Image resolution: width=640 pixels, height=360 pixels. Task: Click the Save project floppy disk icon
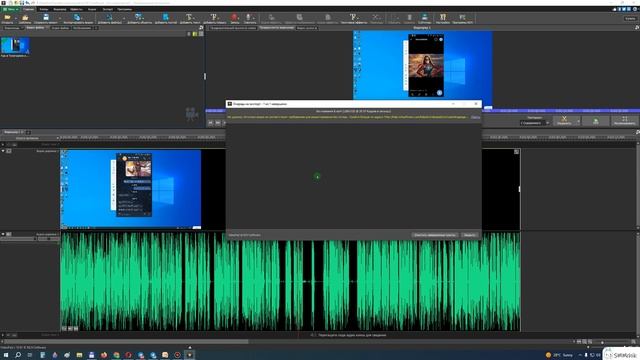click(x=46, y=18)
